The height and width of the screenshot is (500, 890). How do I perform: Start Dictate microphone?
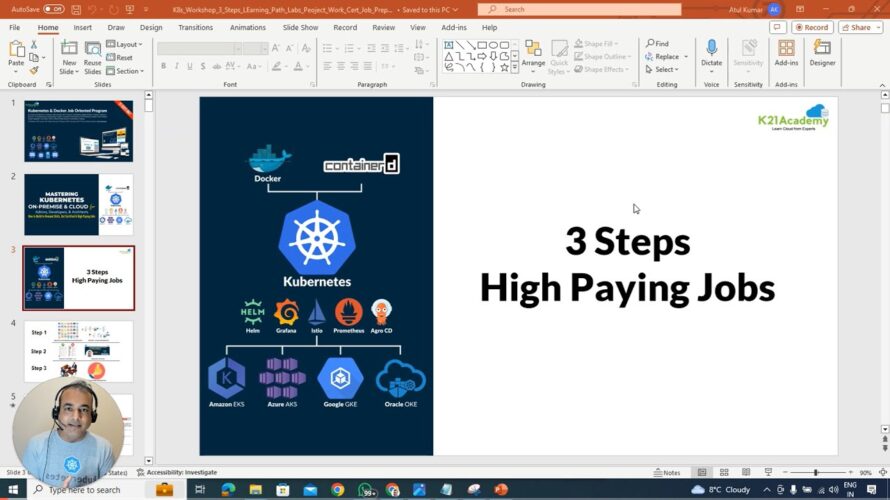711,54
